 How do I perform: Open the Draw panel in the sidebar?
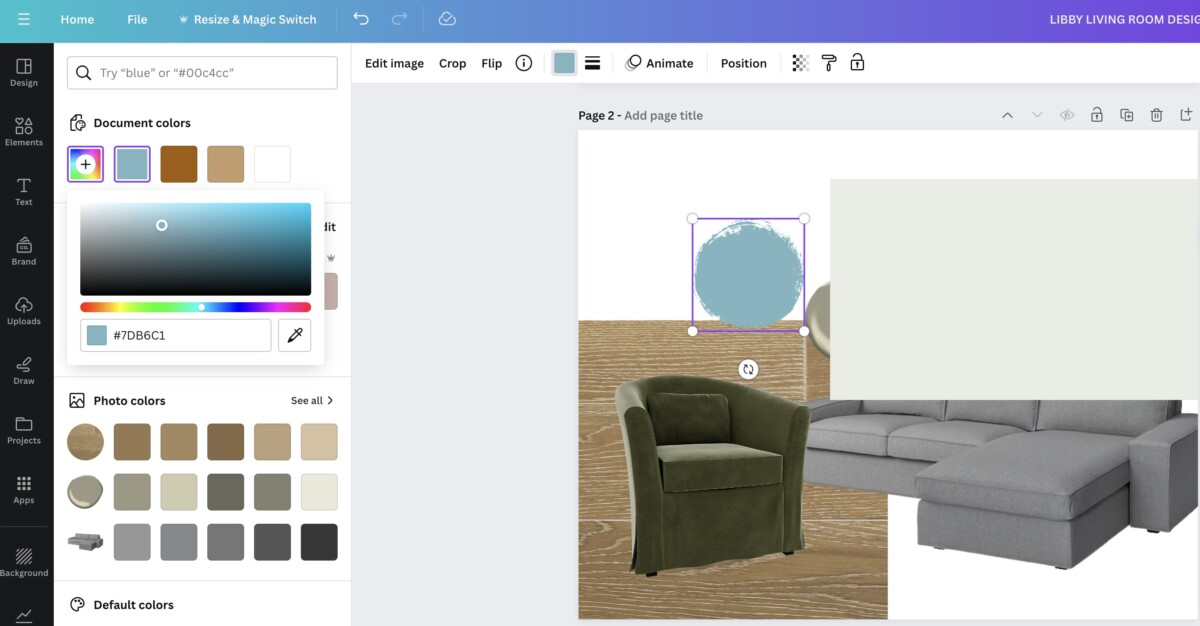tap(23, 369)
